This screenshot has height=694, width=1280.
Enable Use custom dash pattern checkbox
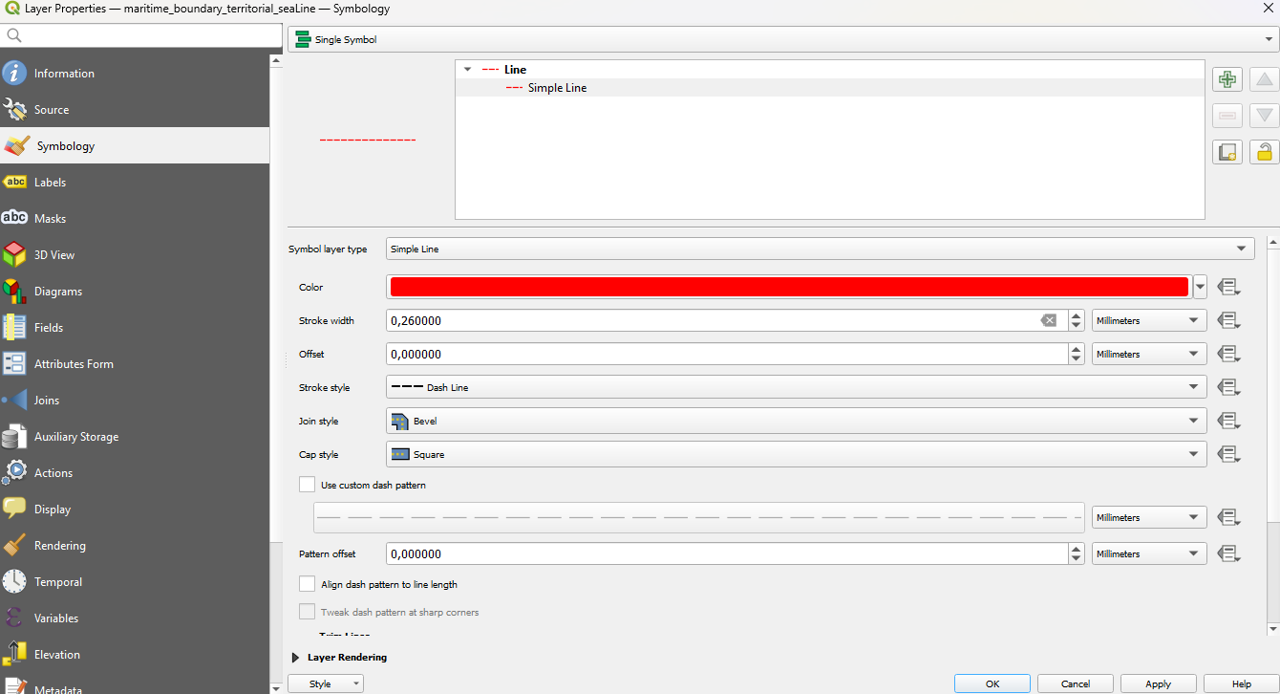pos(307,485)
